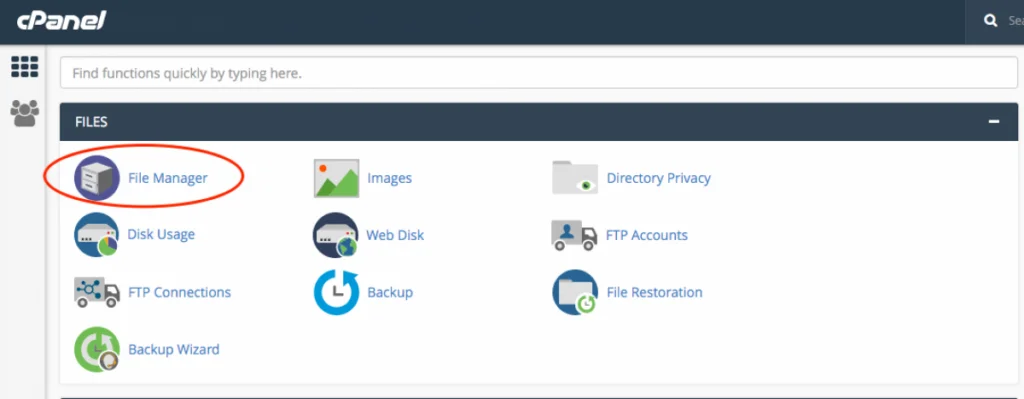Viewport: 1024px width, 399px height.
Task: Click the search magnifier in top bar
Action: pyautogui.click(x=991, y=21)
